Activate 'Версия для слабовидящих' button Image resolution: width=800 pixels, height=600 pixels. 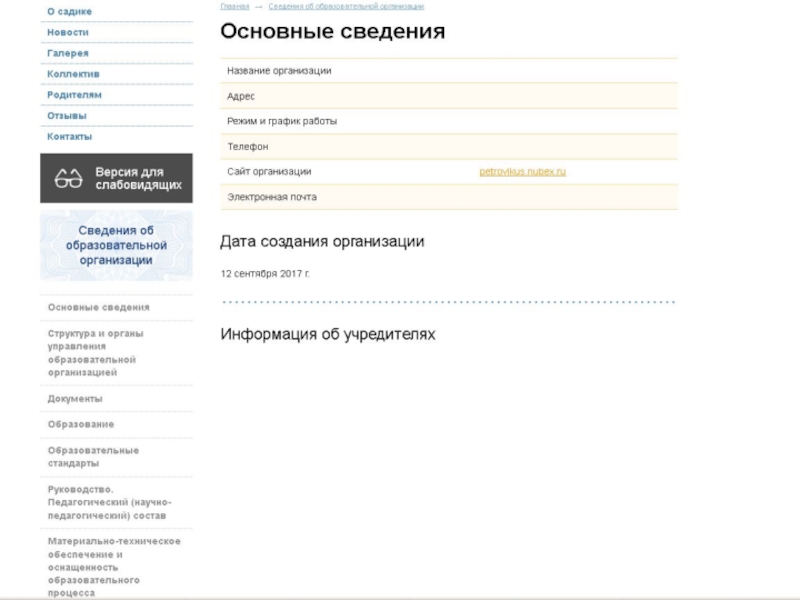pos(116,178)
